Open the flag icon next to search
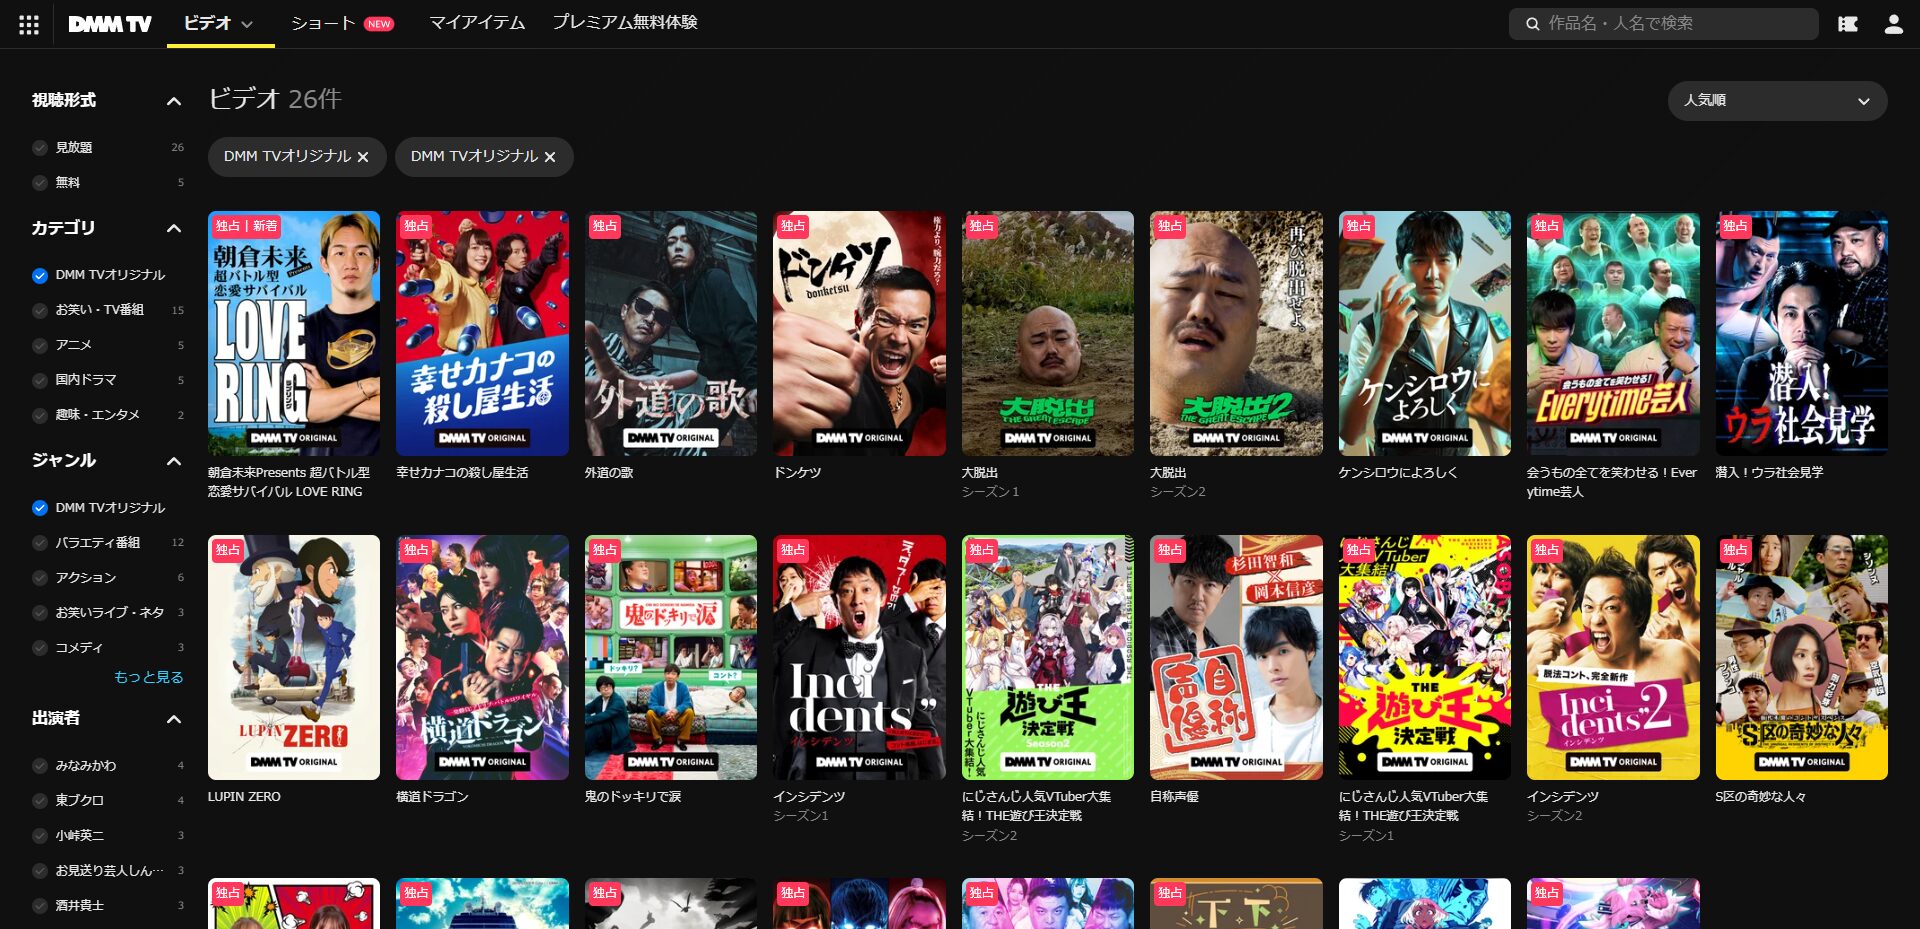This screenshot has width=1920, height=929. [x=1848, y=24]
